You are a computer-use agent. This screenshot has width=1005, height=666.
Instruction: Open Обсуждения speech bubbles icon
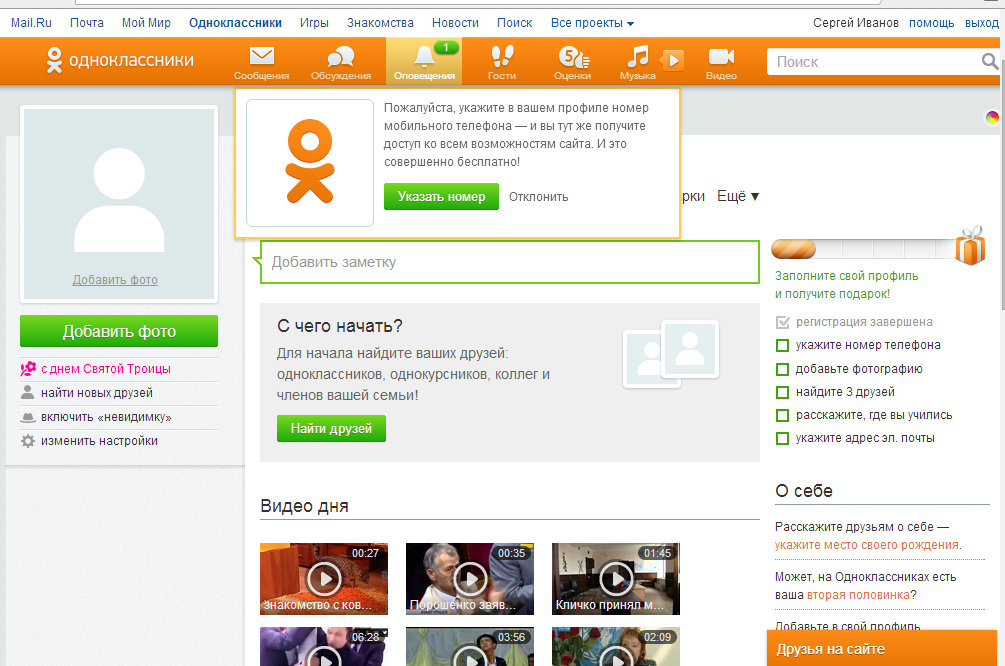pos(340,57)
